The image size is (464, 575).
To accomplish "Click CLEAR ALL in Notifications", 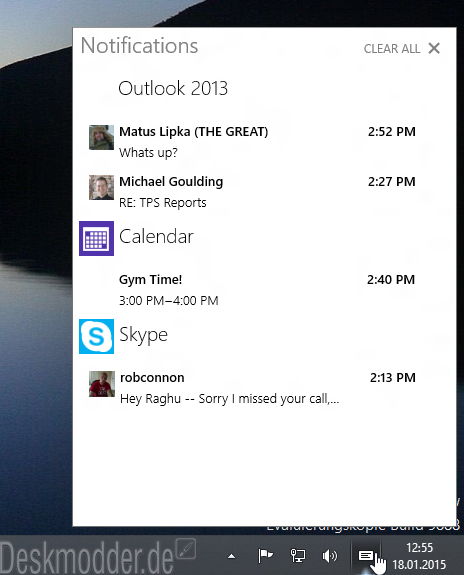I will [x=392, y=48].
